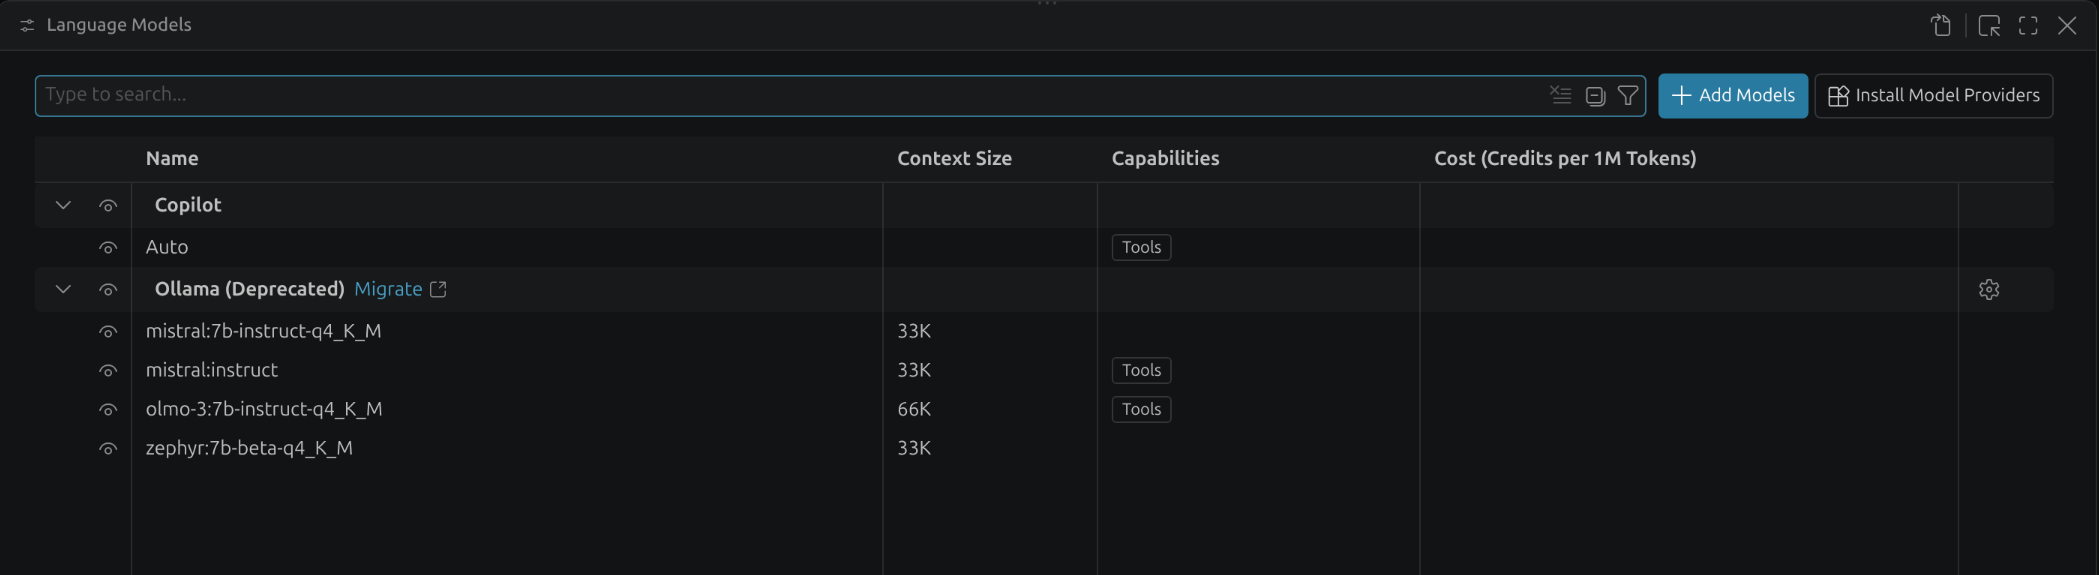Collapse the Ollama (Deprecated) group
Image resolution: width=2099 pixels, height=575 pixels.
(63, 289)
